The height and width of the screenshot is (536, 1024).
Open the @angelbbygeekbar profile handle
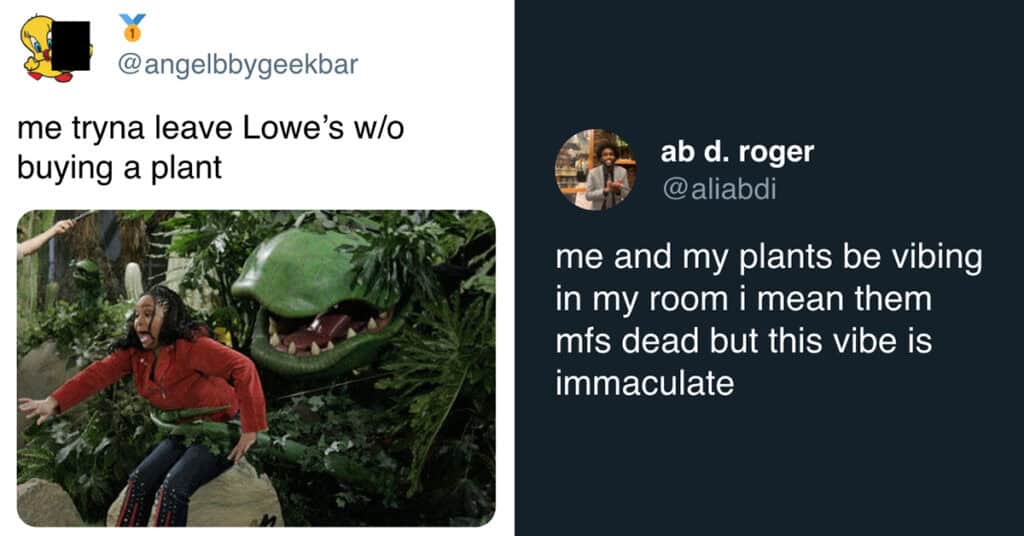pyautogui.click(x=238, y=64)
